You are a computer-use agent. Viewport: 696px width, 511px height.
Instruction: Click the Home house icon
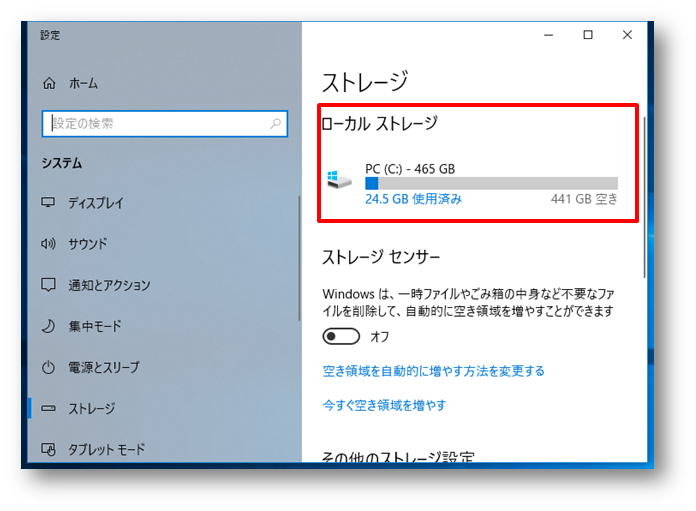click(x=49, y=83)
